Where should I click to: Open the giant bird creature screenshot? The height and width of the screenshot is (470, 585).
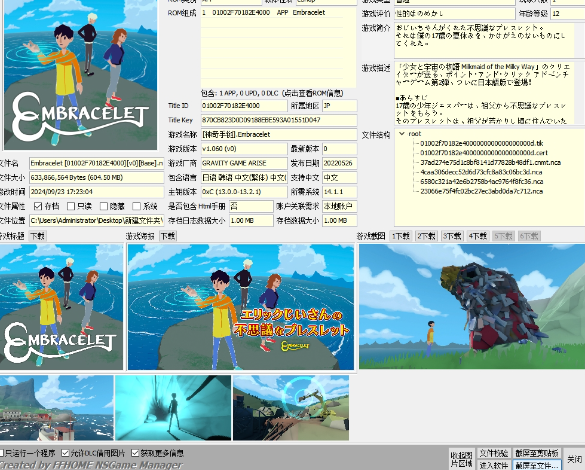[x=472, y=307]
